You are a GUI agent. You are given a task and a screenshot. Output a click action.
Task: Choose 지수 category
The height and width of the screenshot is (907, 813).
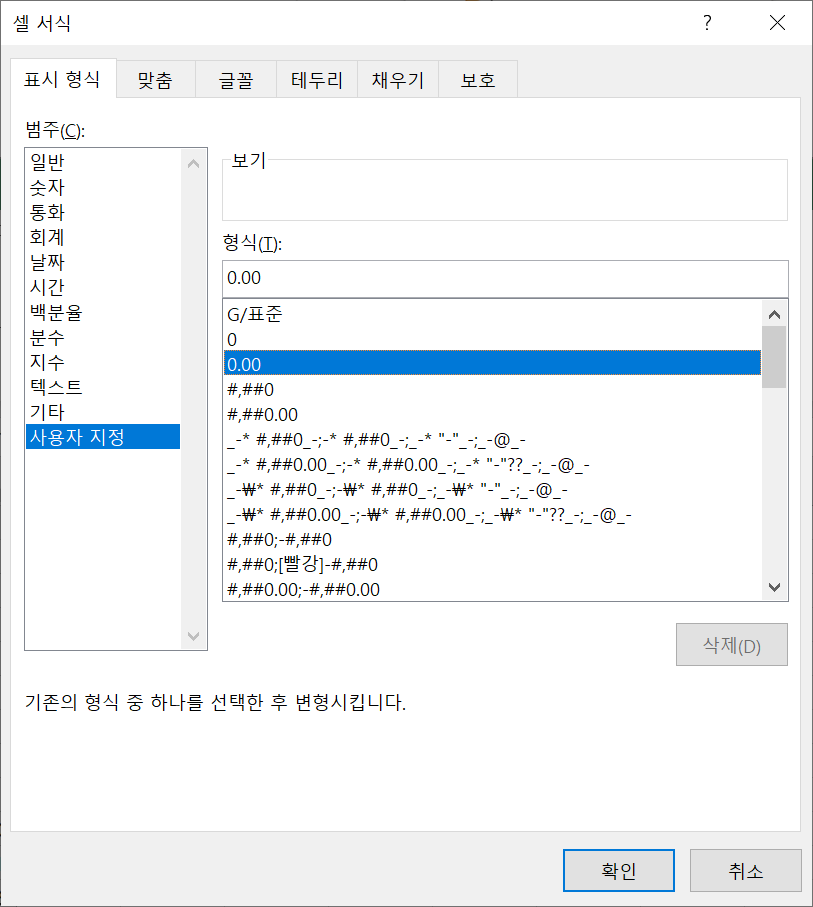point(103,362)
